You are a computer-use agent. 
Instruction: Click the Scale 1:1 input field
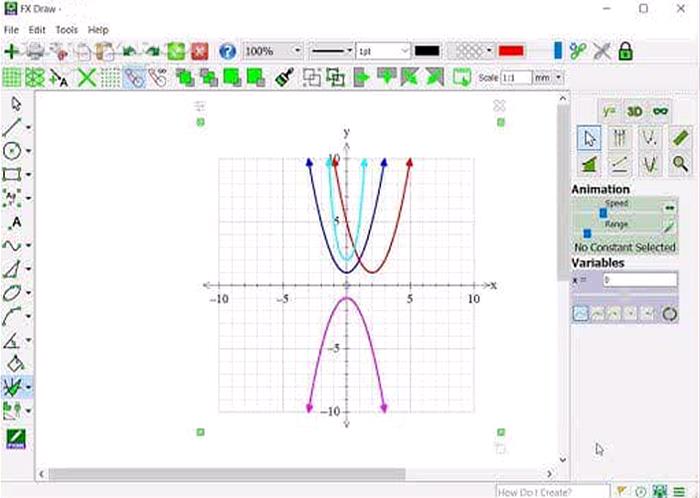point(517,78)
